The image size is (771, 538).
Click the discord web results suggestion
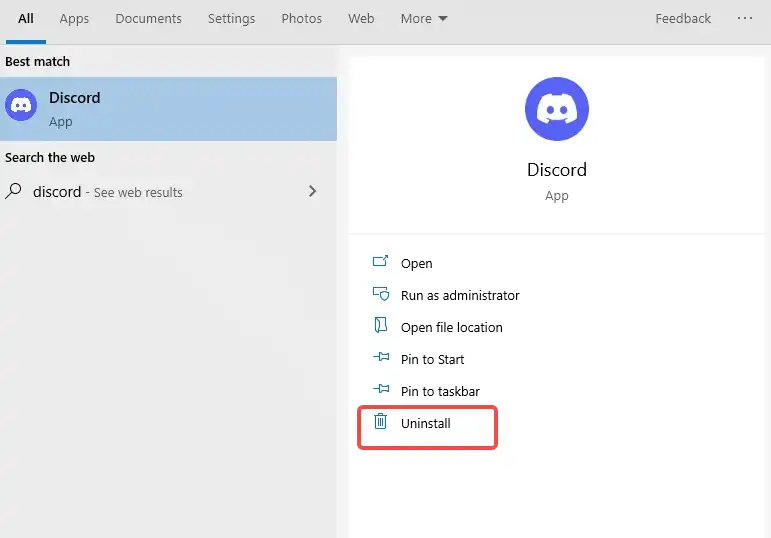pyautogui.click(x=160, y=191)
